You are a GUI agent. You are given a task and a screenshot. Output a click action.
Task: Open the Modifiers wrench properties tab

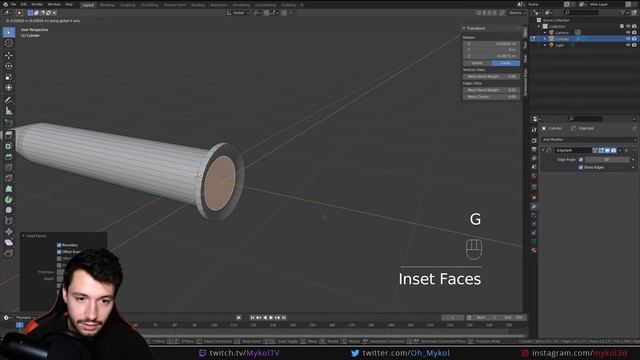[x=534, y=207]
